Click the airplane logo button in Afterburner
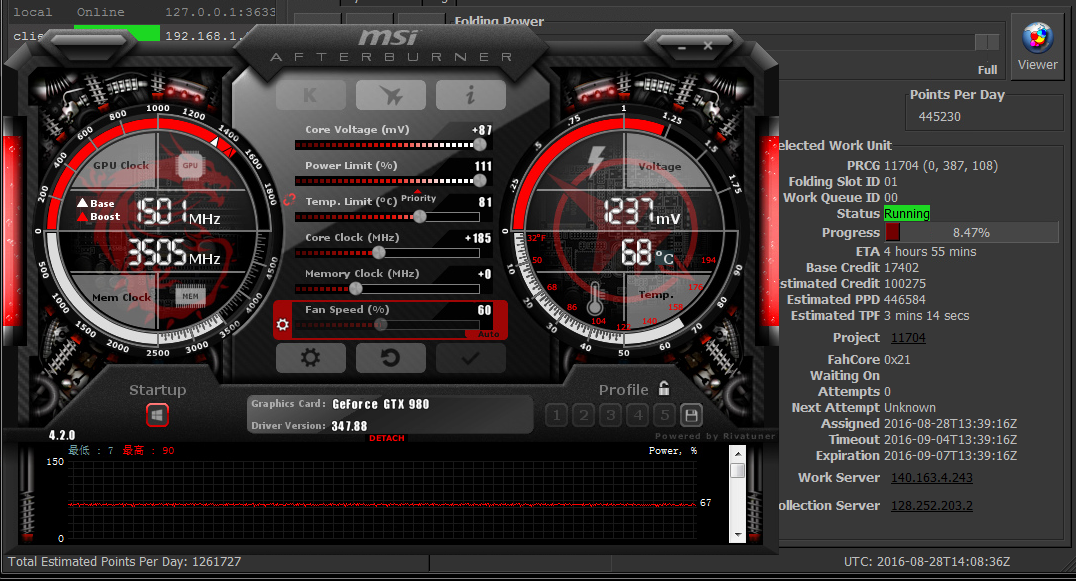Image resolution: width=1076 pixels, height=581 pixels. [x=390, y=95]
